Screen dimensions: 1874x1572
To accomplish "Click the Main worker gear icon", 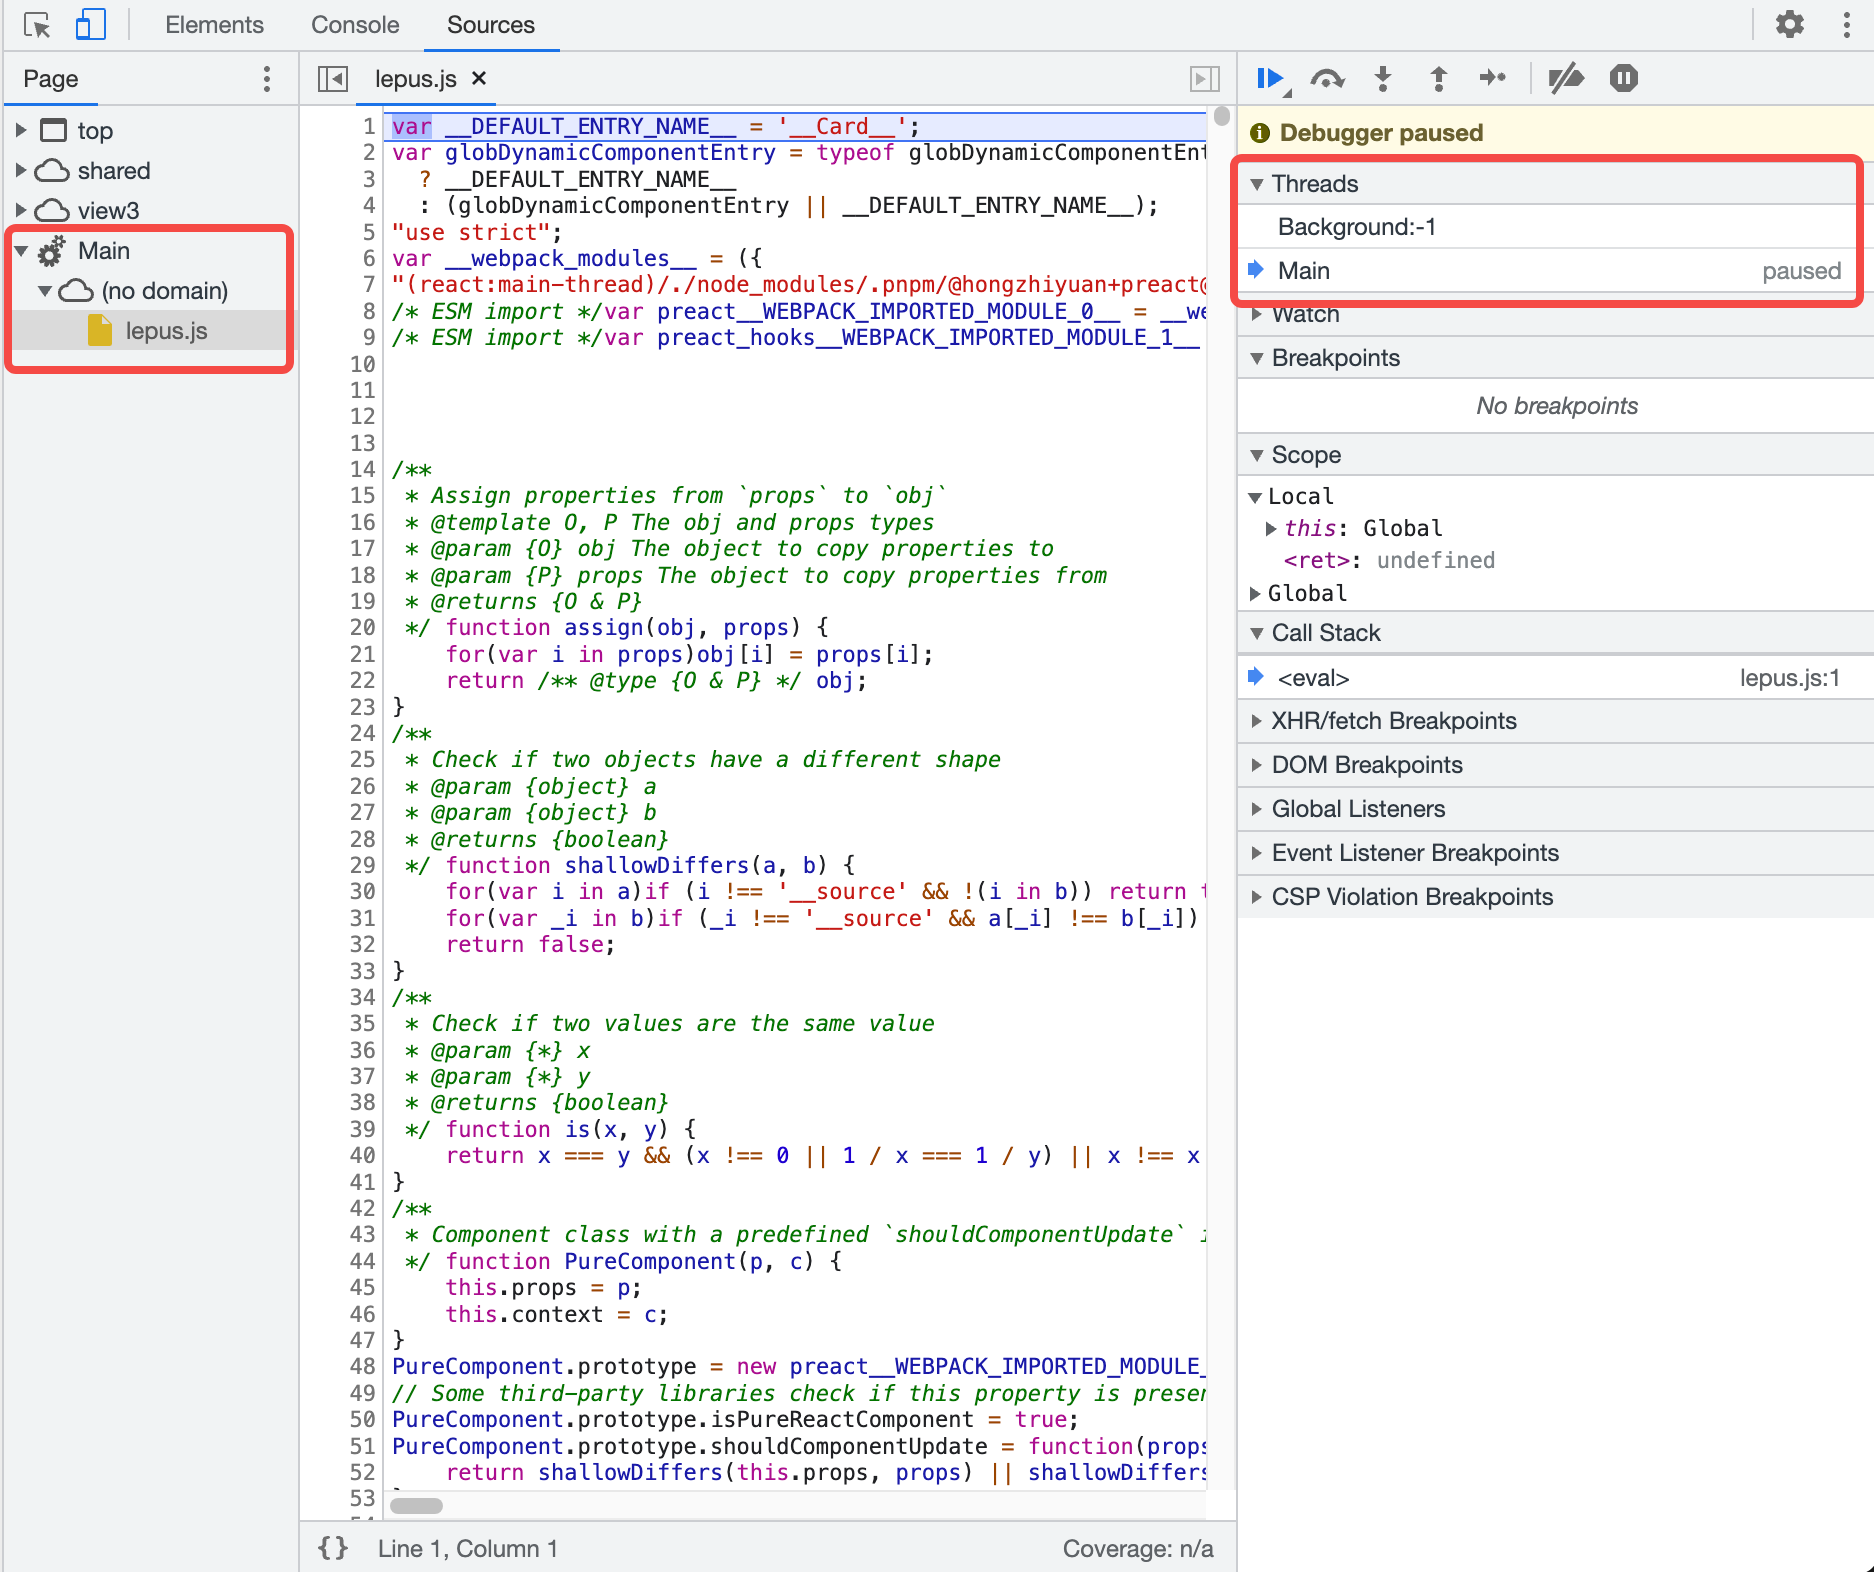I will 52,251.
